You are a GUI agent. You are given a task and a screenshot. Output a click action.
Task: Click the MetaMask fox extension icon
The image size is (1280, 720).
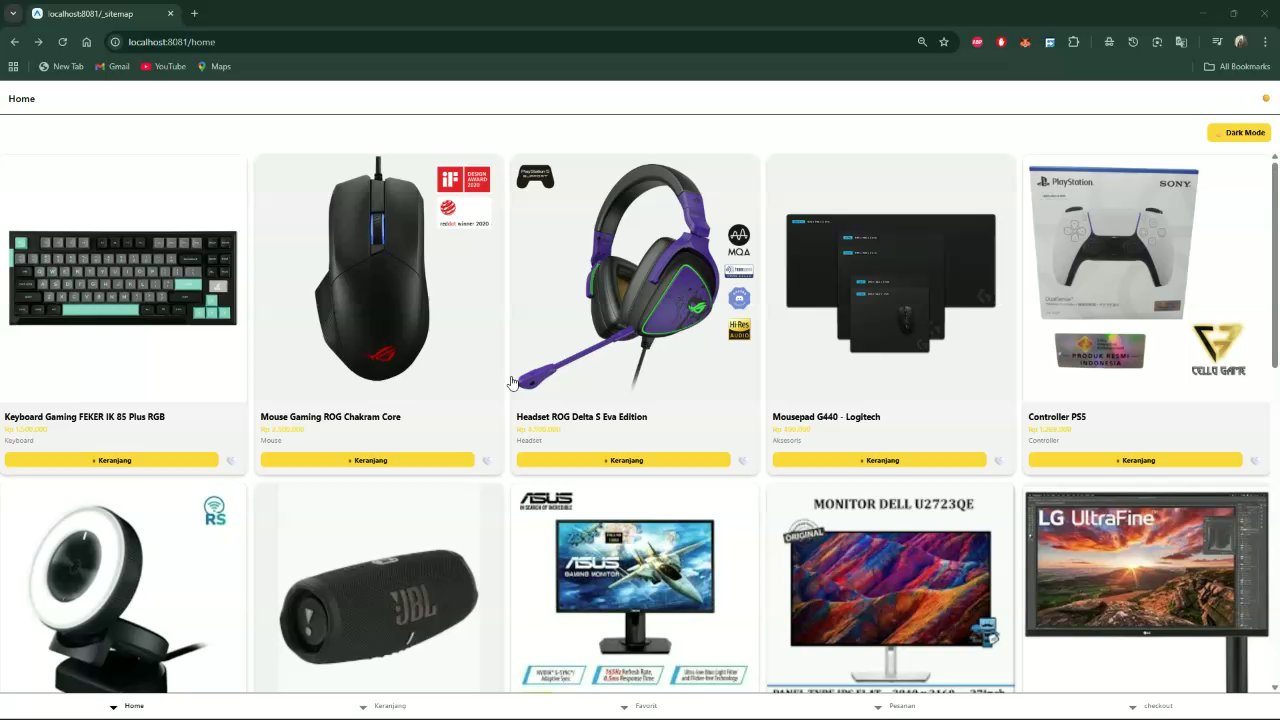(x=1025, y=42)
